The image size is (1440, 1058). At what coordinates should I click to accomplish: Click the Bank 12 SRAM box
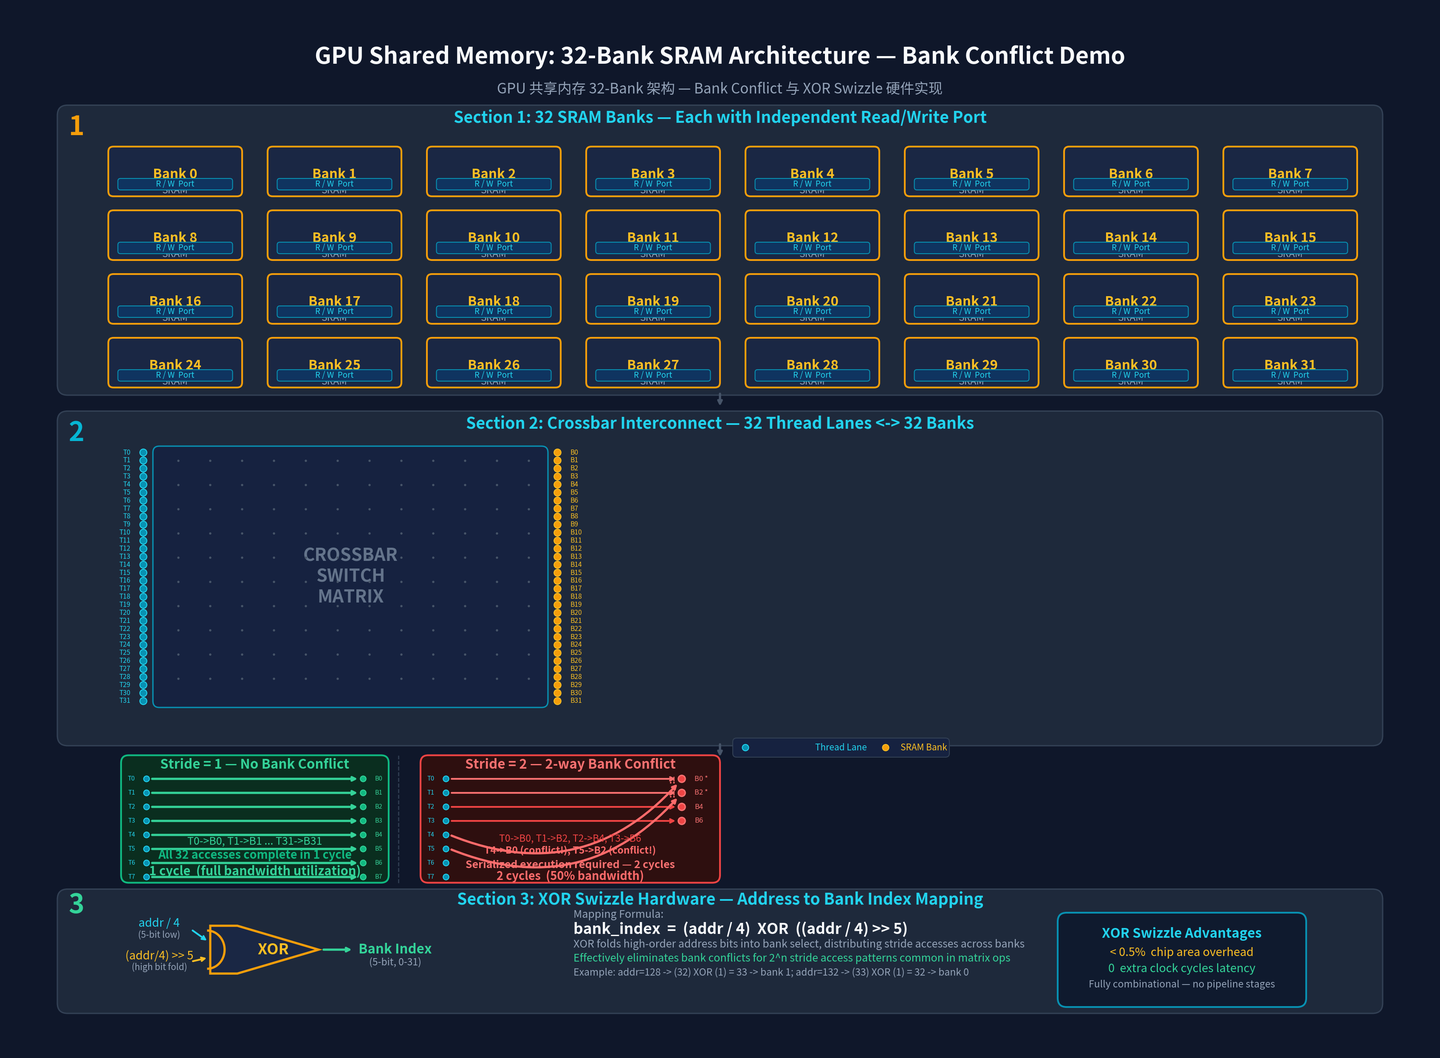point(812,236)
